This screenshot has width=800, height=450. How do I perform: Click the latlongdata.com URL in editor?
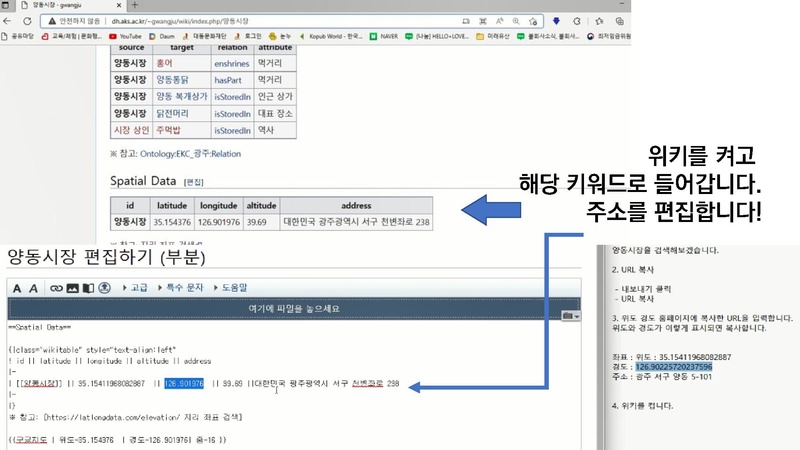(x=112, y=417)
